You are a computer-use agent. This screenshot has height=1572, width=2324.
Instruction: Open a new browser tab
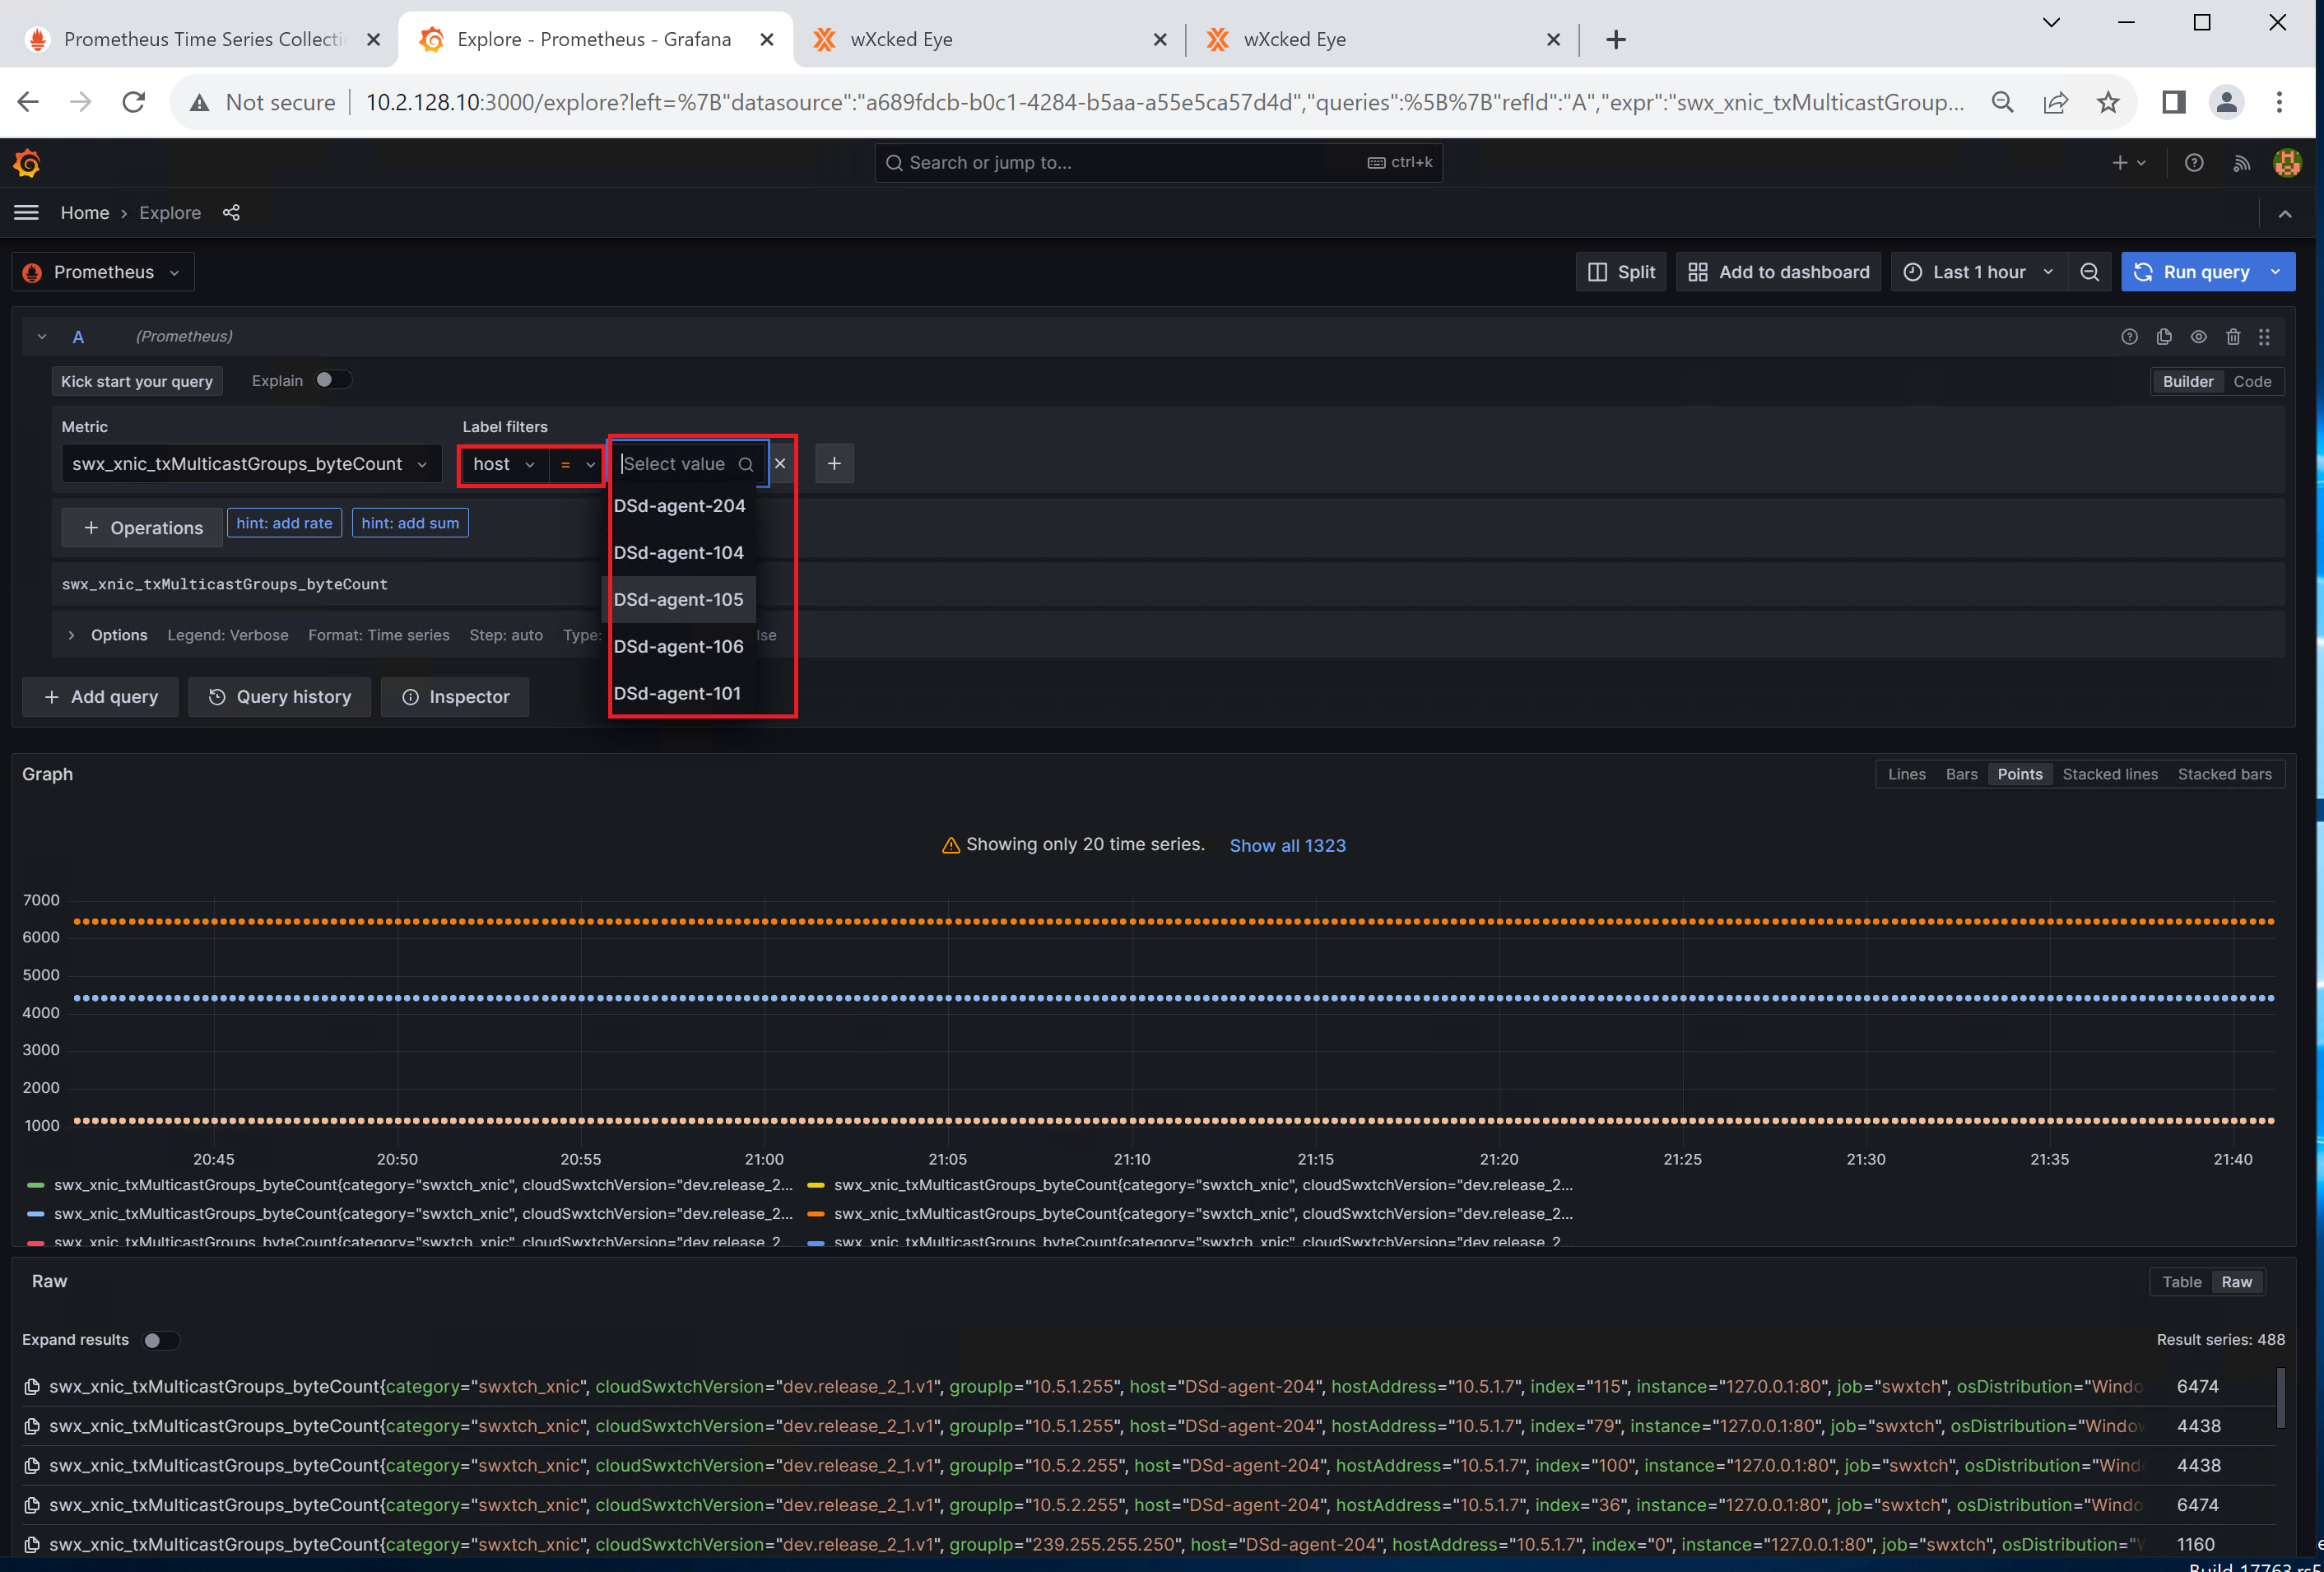(x=1616, y=39)
